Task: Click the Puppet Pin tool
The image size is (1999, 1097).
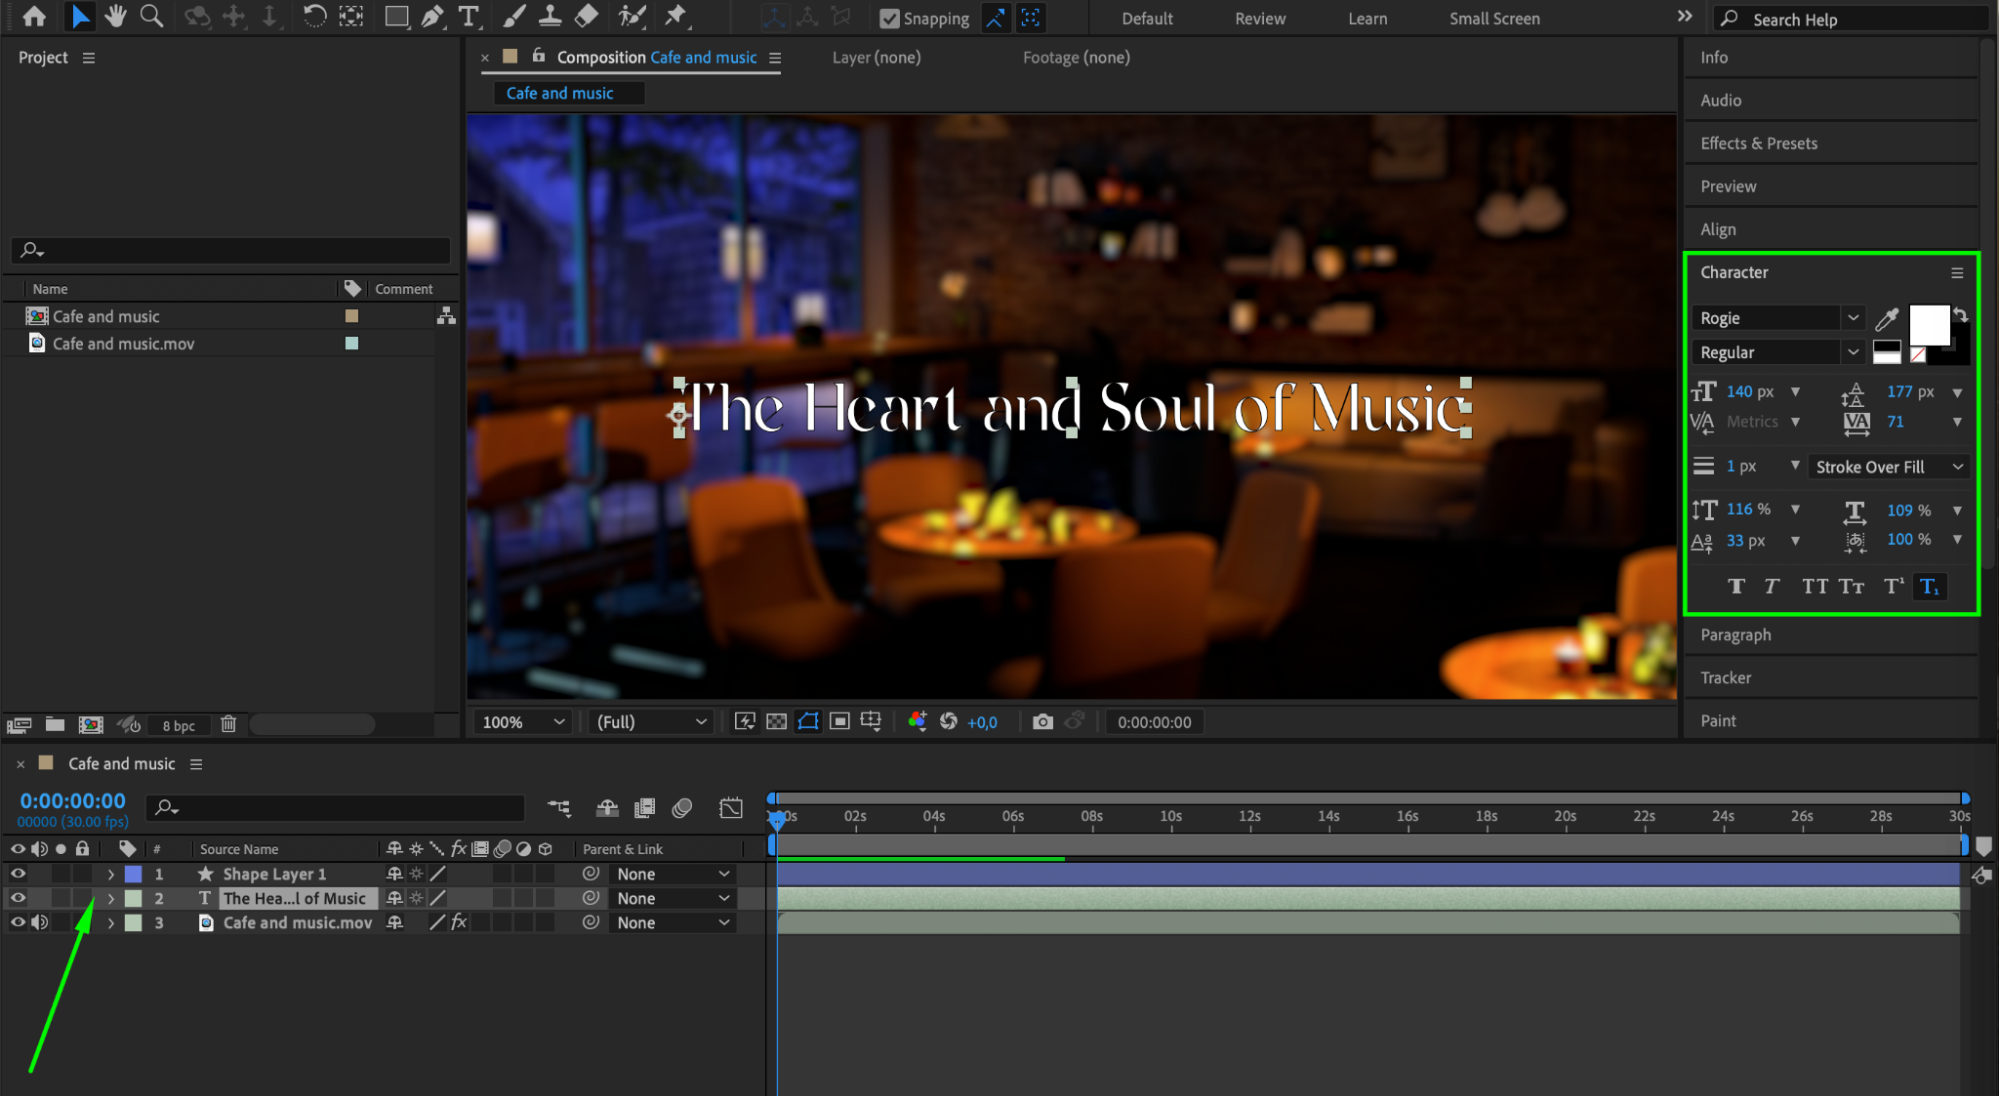Action: 676,16
